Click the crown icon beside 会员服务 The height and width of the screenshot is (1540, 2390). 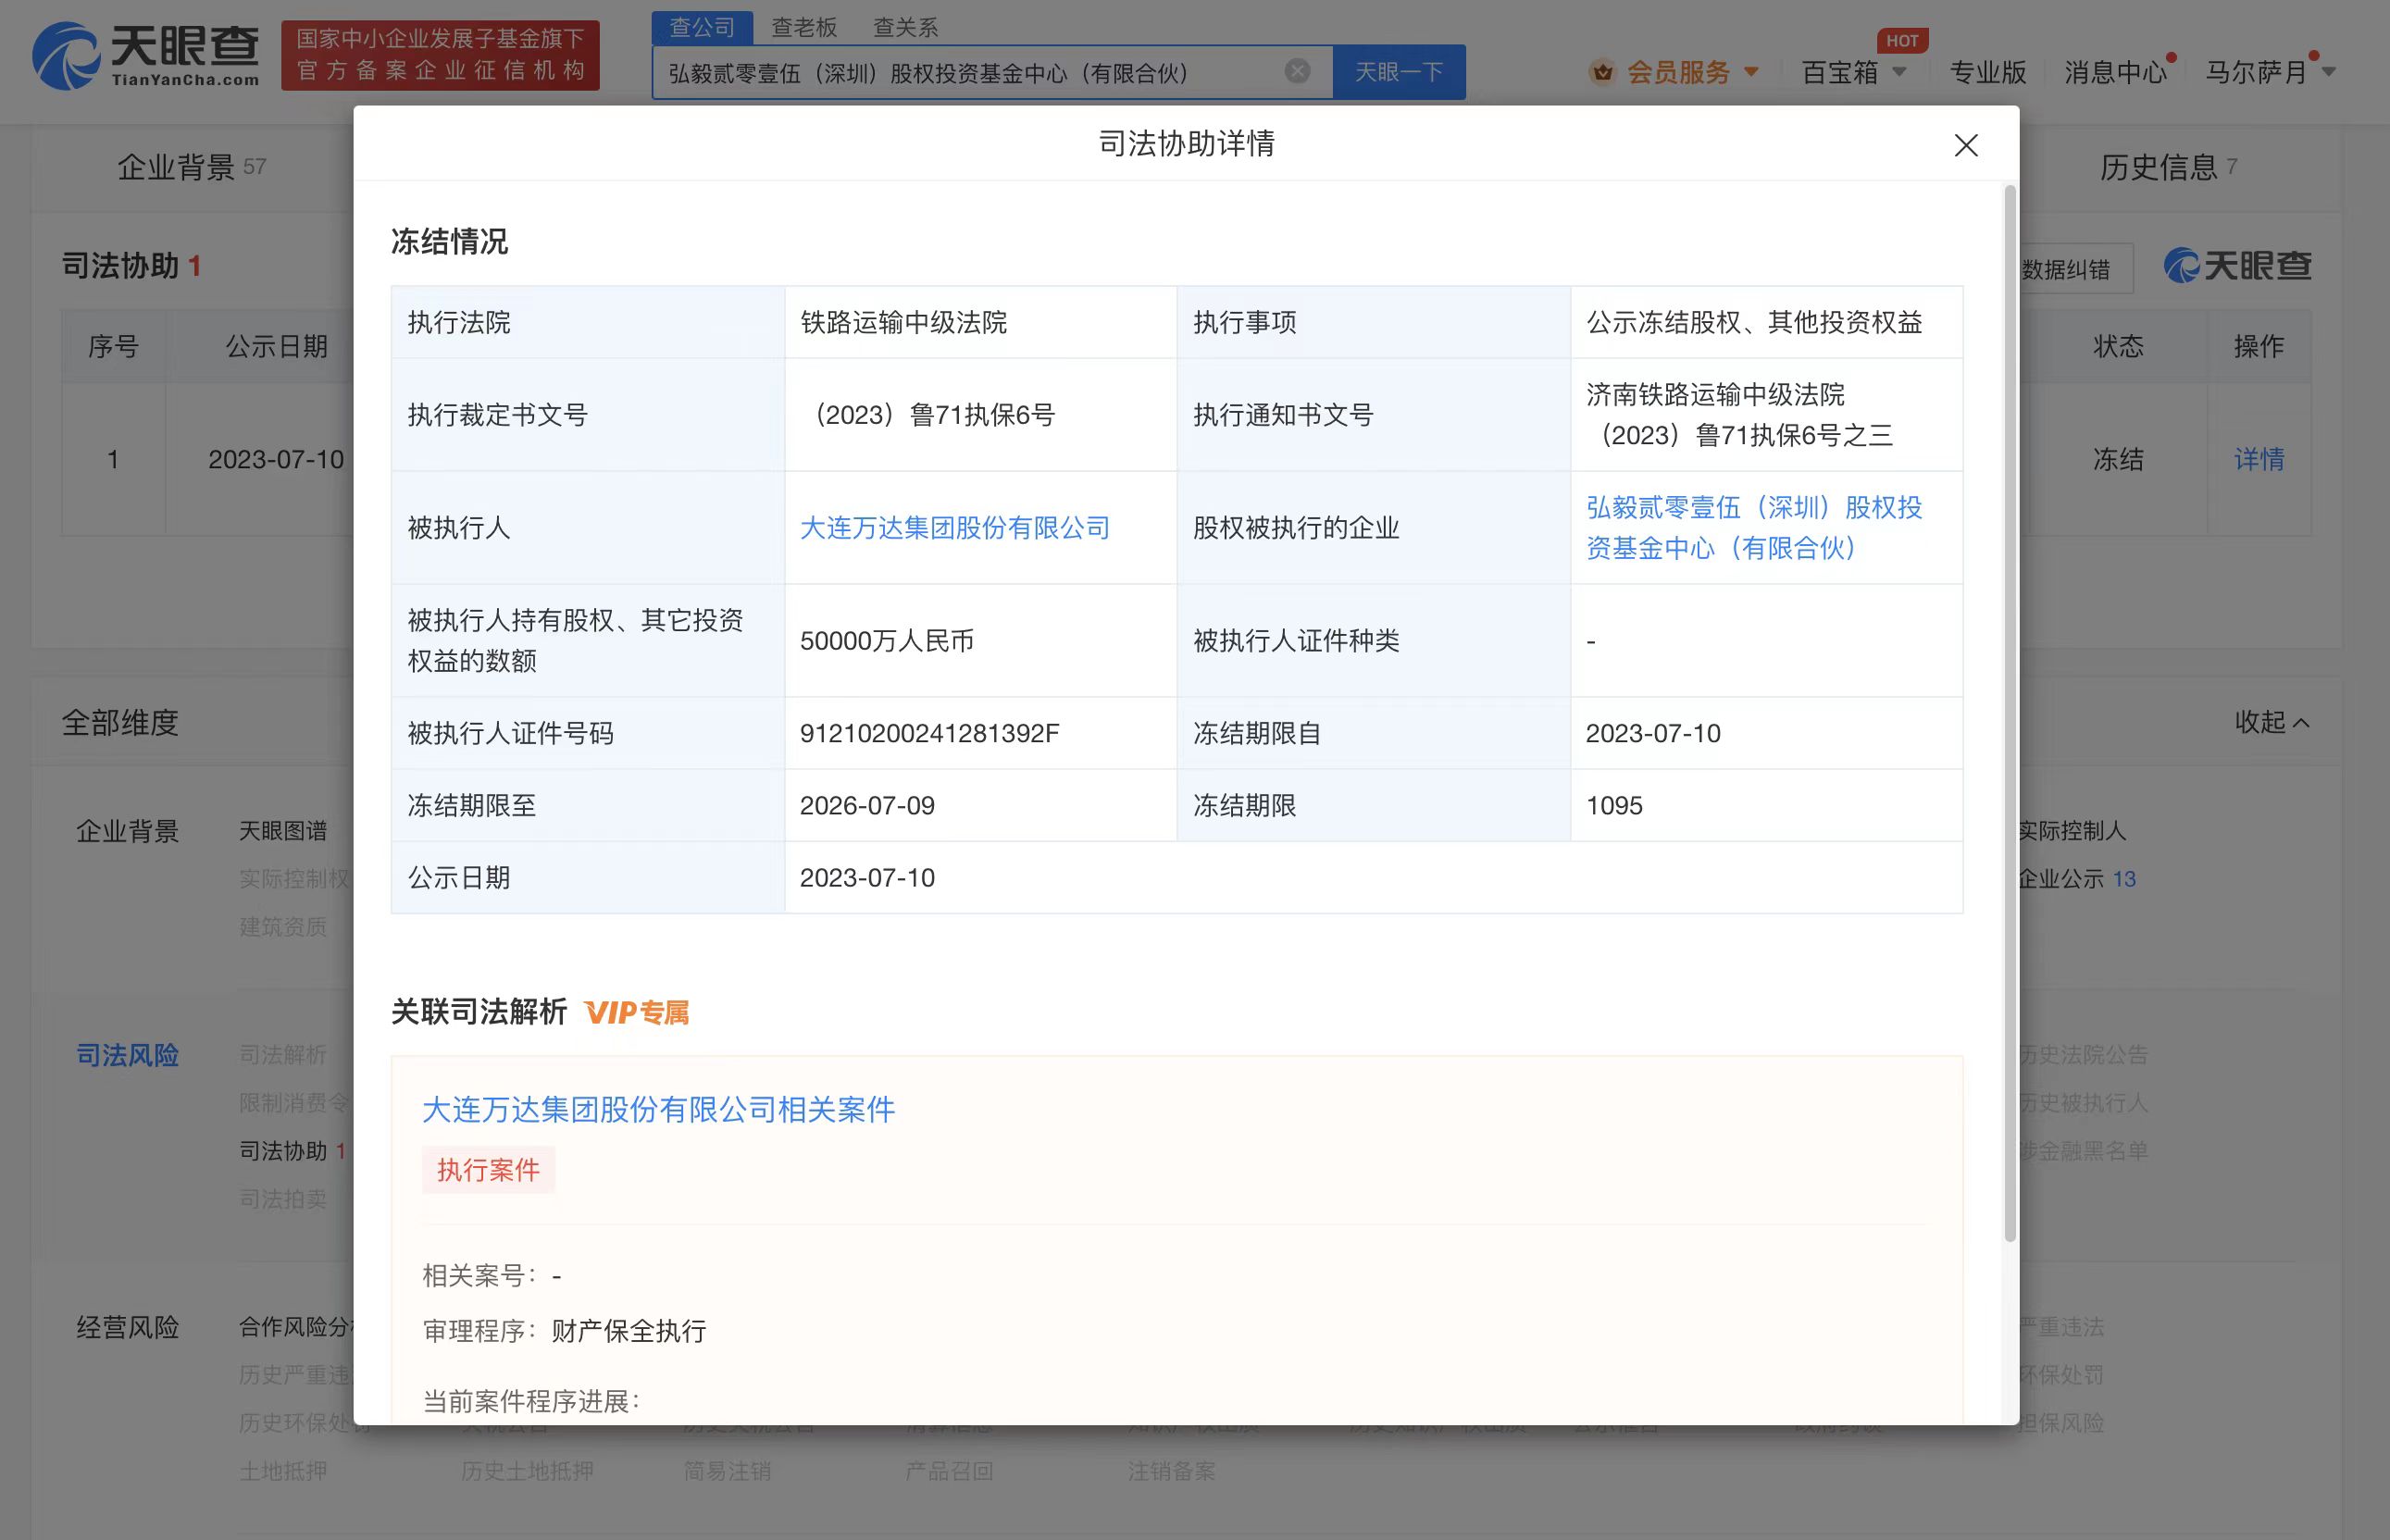(1603, 72)
